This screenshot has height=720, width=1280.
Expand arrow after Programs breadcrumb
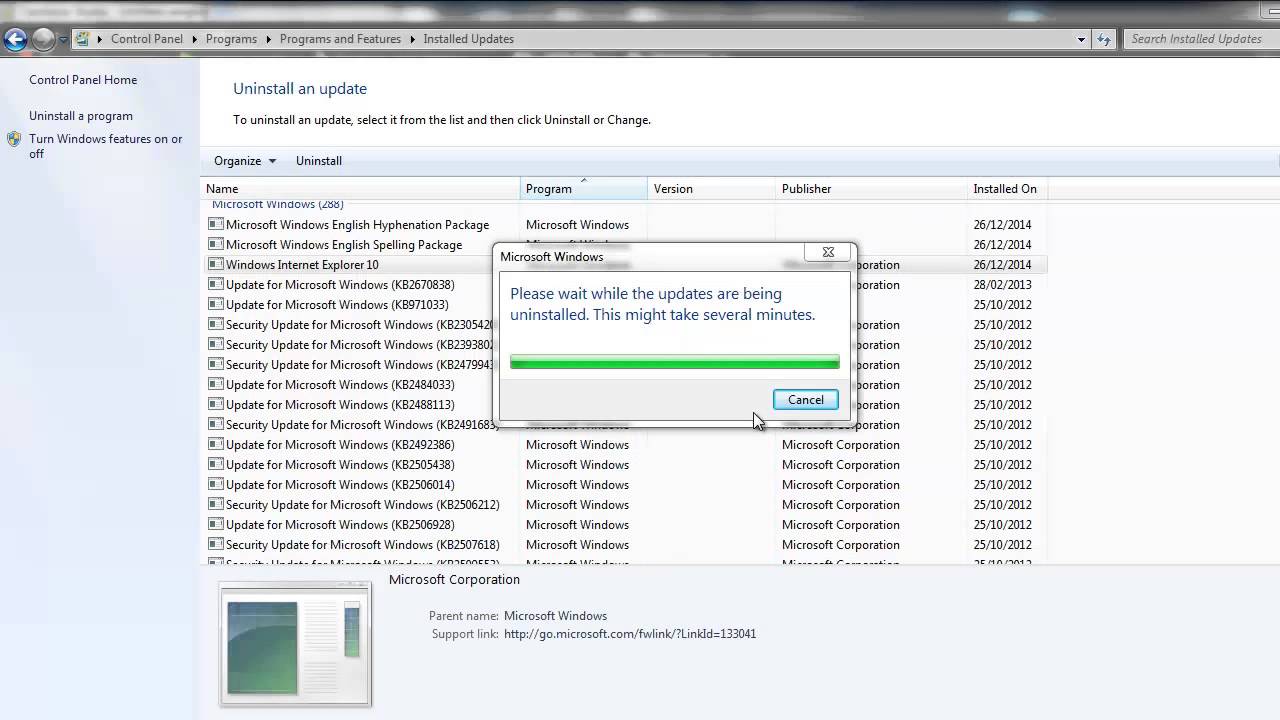(267, 39)
